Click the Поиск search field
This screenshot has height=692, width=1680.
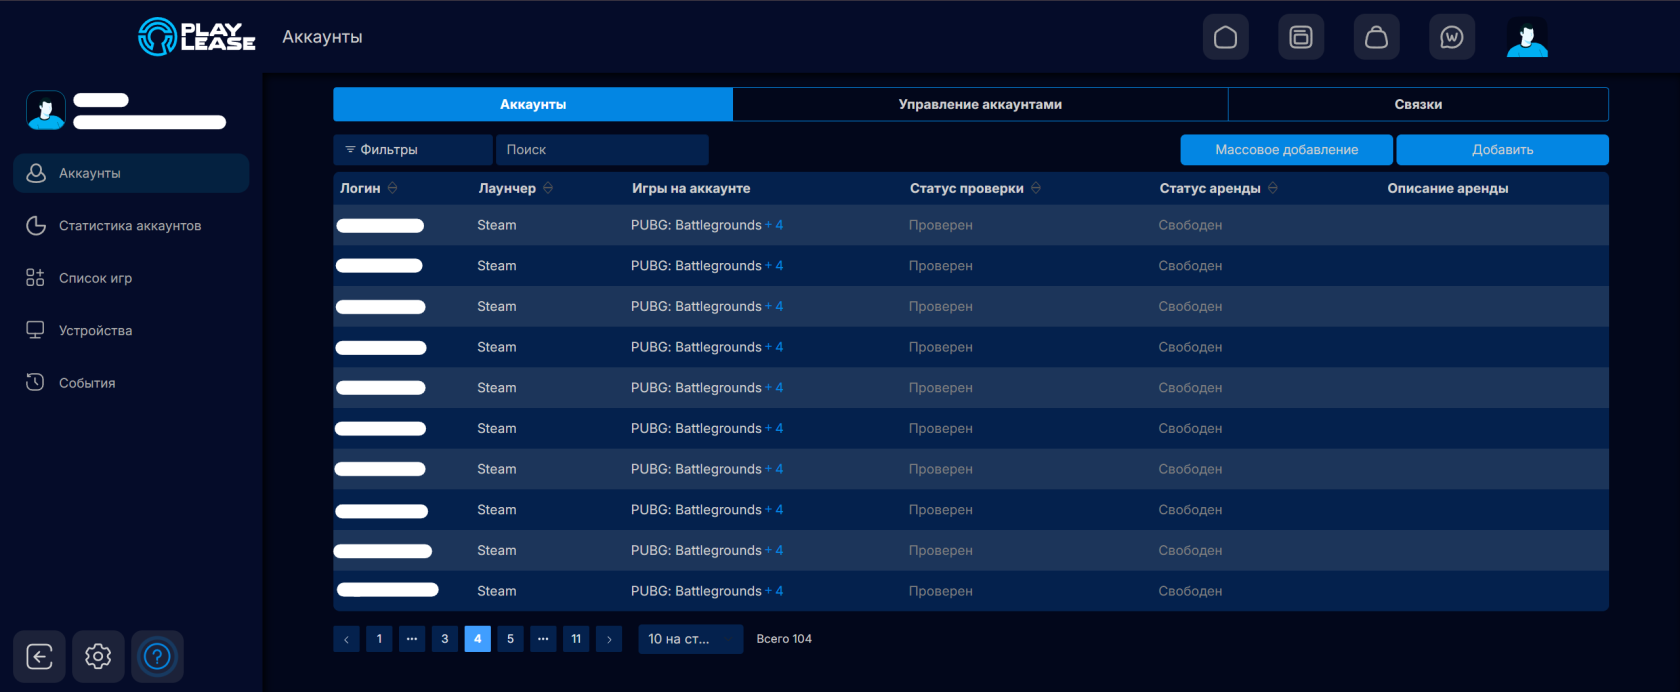coord(602,150)
